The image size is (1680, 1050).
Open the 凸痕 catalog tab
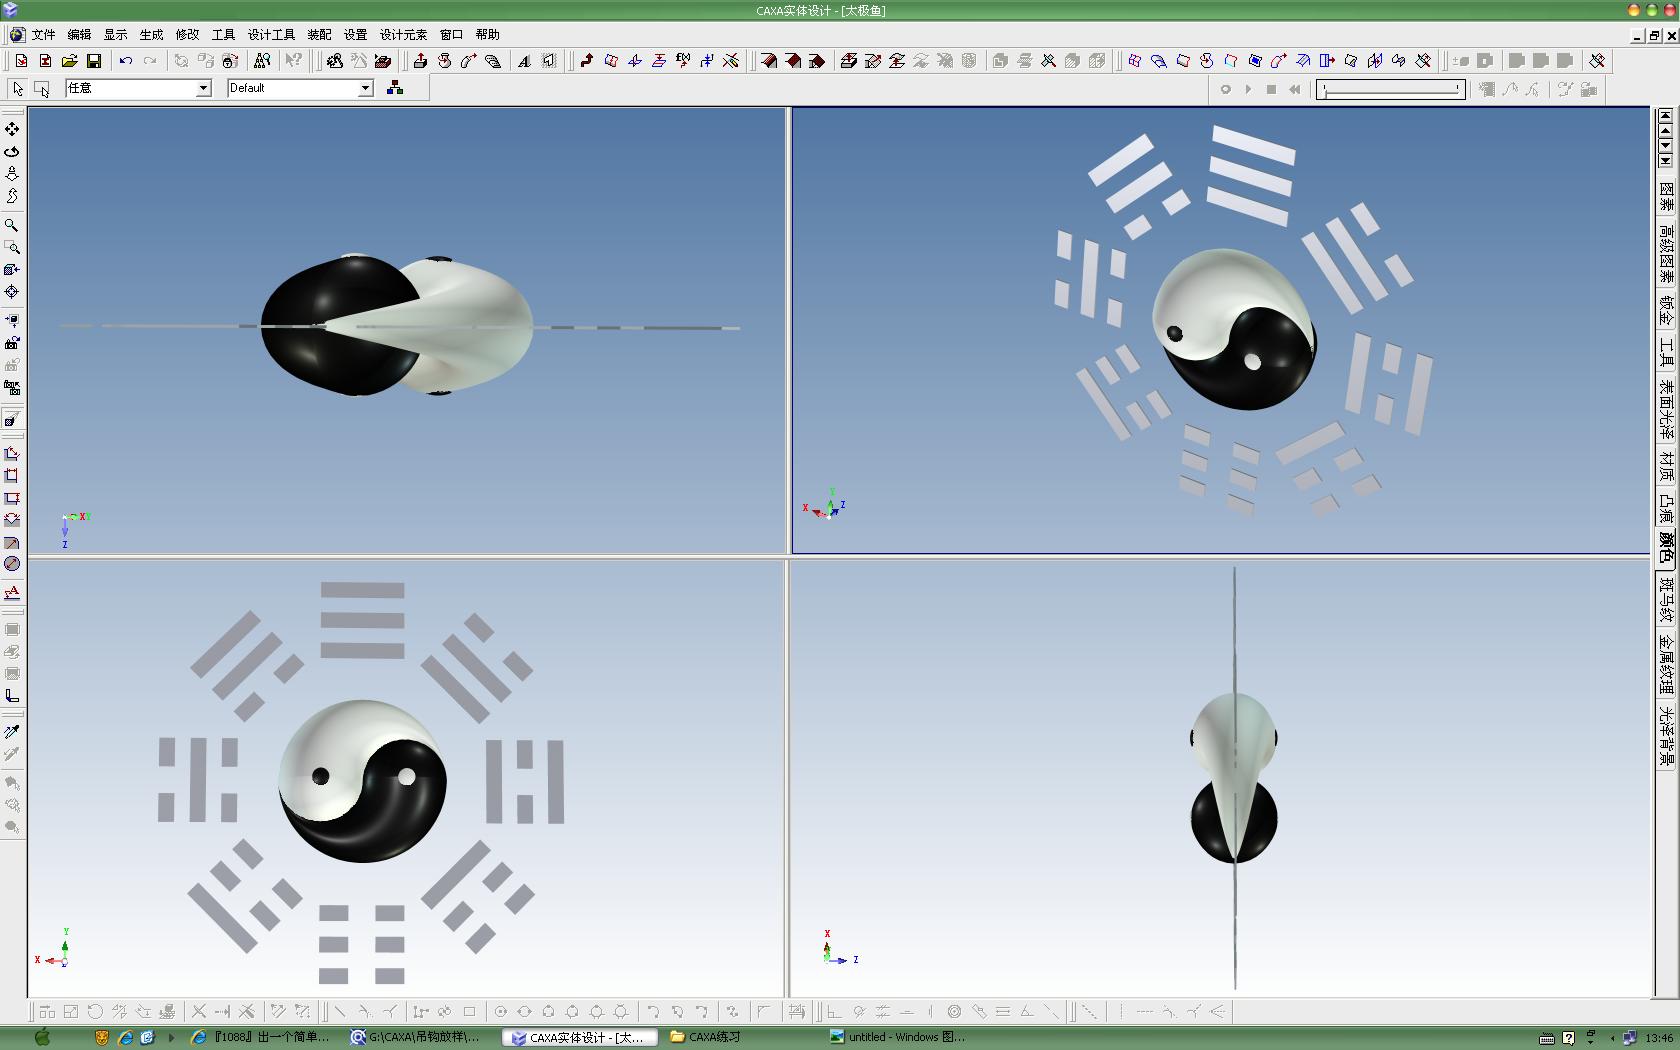click(1666, 508)
